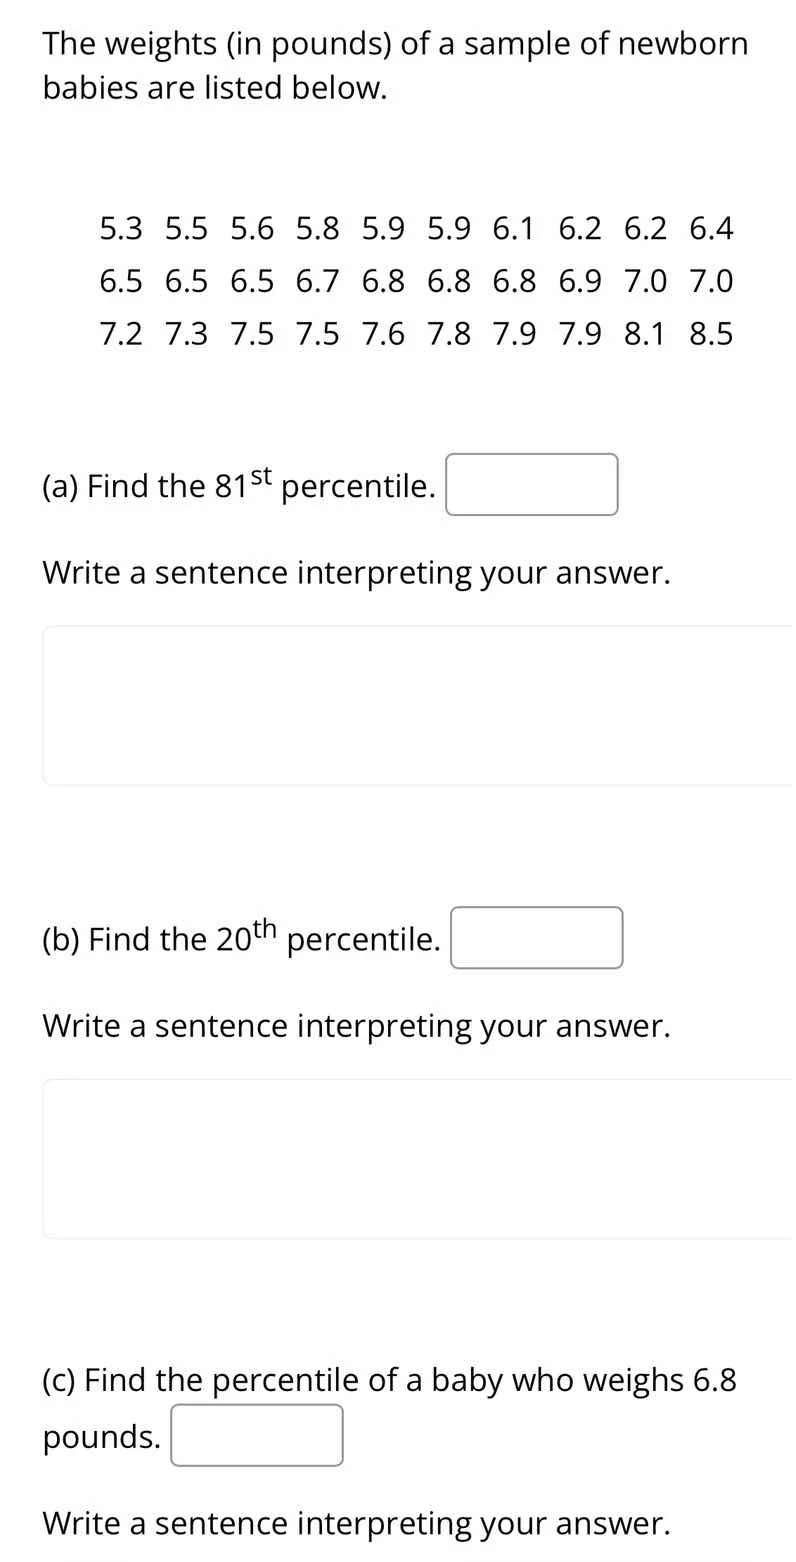Image resolution: width=796 pixels, height=1562 pixels.
Task: Click the interpretation text area under part (a)
Action: [418, 705]
